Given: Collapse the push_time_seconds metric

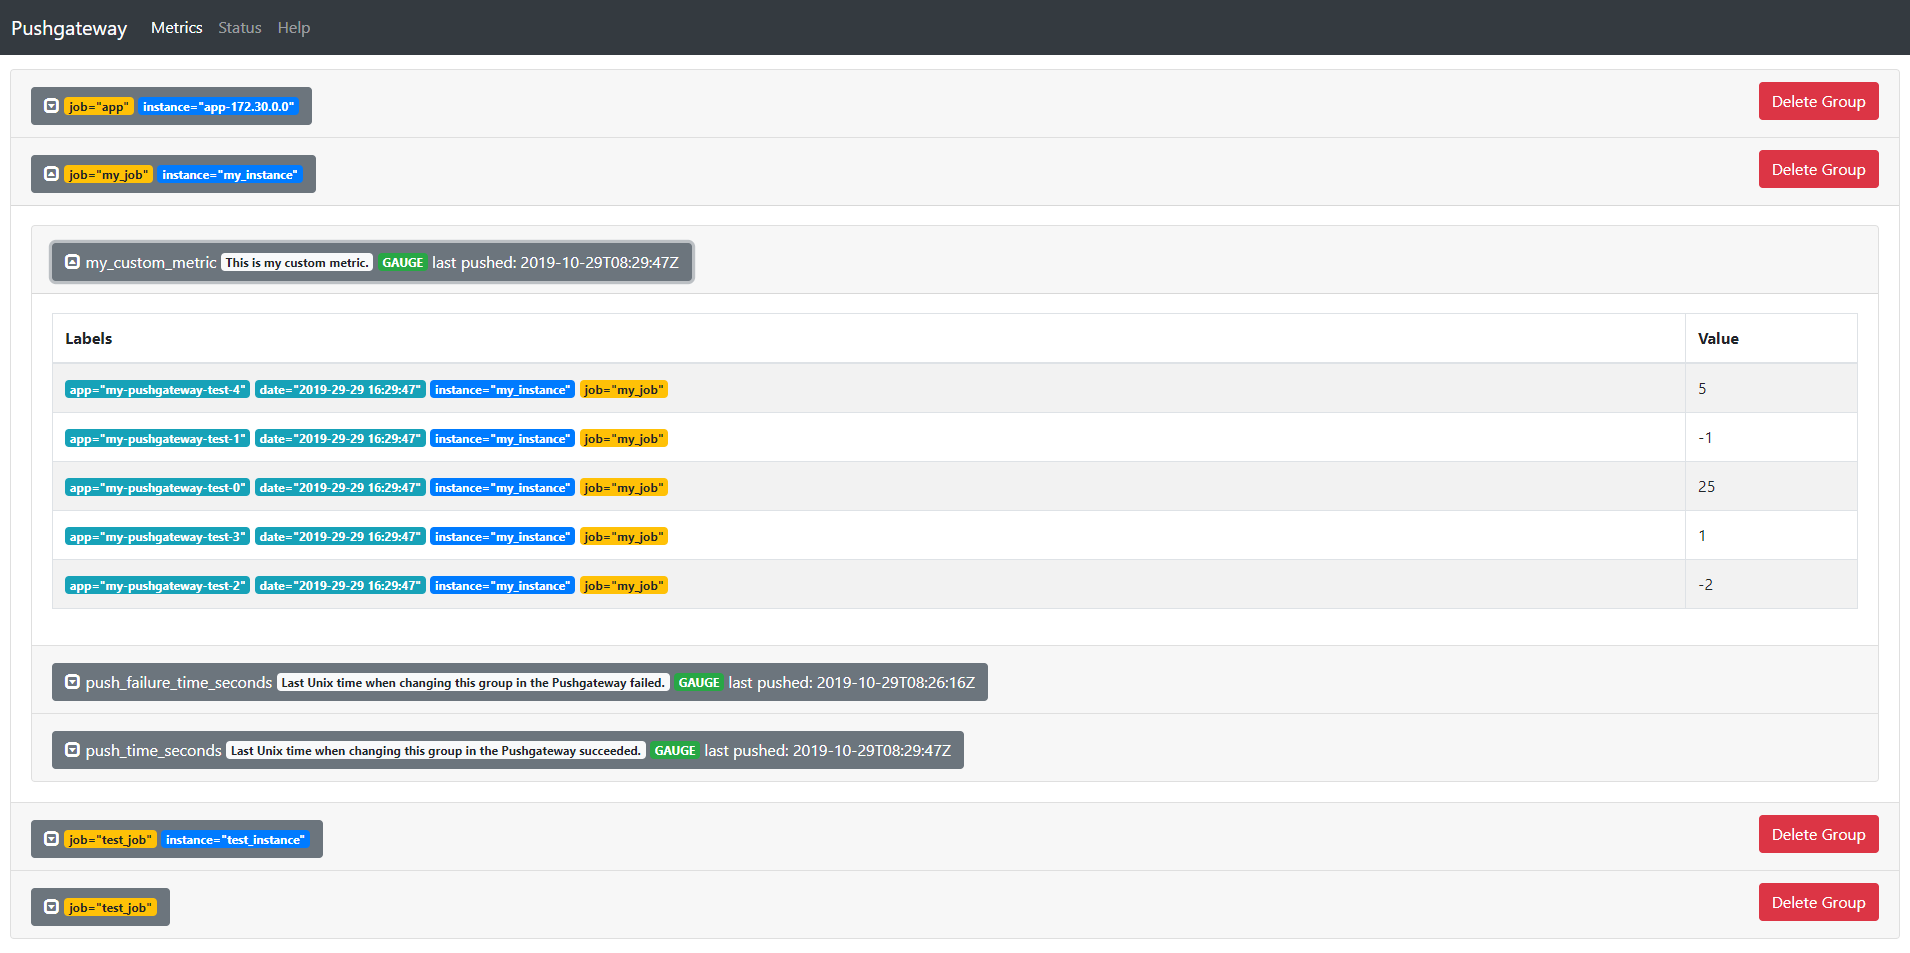Looking at the screenshot, I should pyautogui.click(x=72, y=750).
